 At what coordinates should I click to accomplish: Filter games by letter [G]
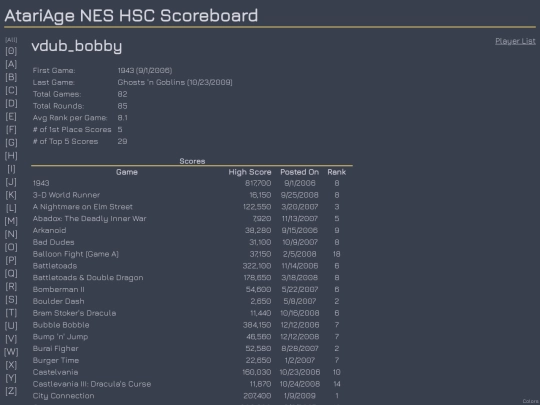[11, 143]
